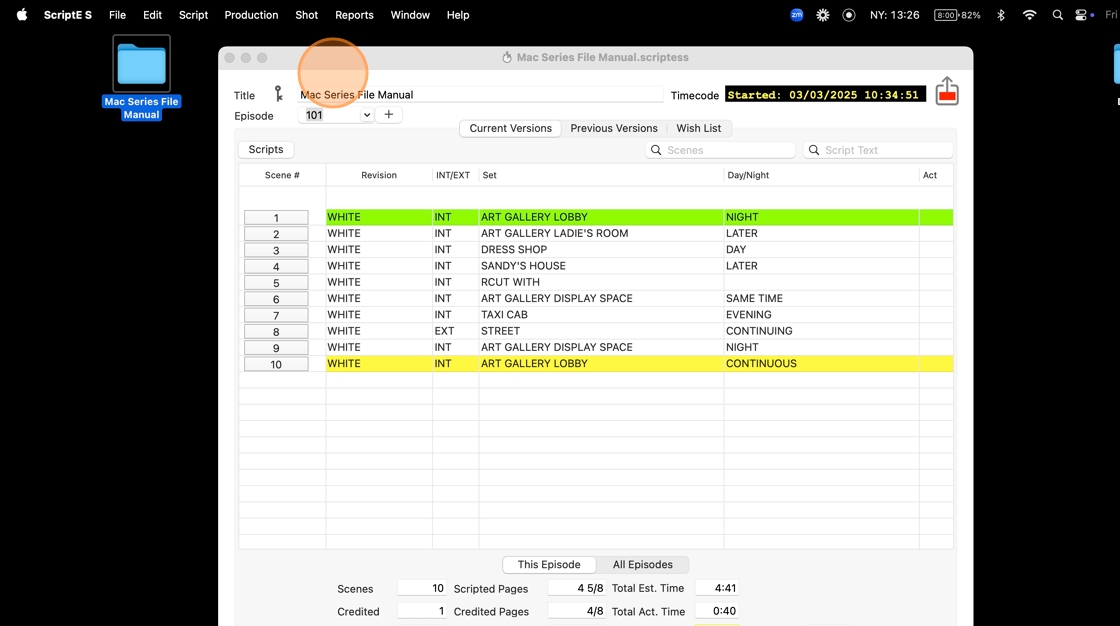Viewport: 1120px width, 626px height.
Task: Click the EXT cell in scene 8
Action: 455,331
